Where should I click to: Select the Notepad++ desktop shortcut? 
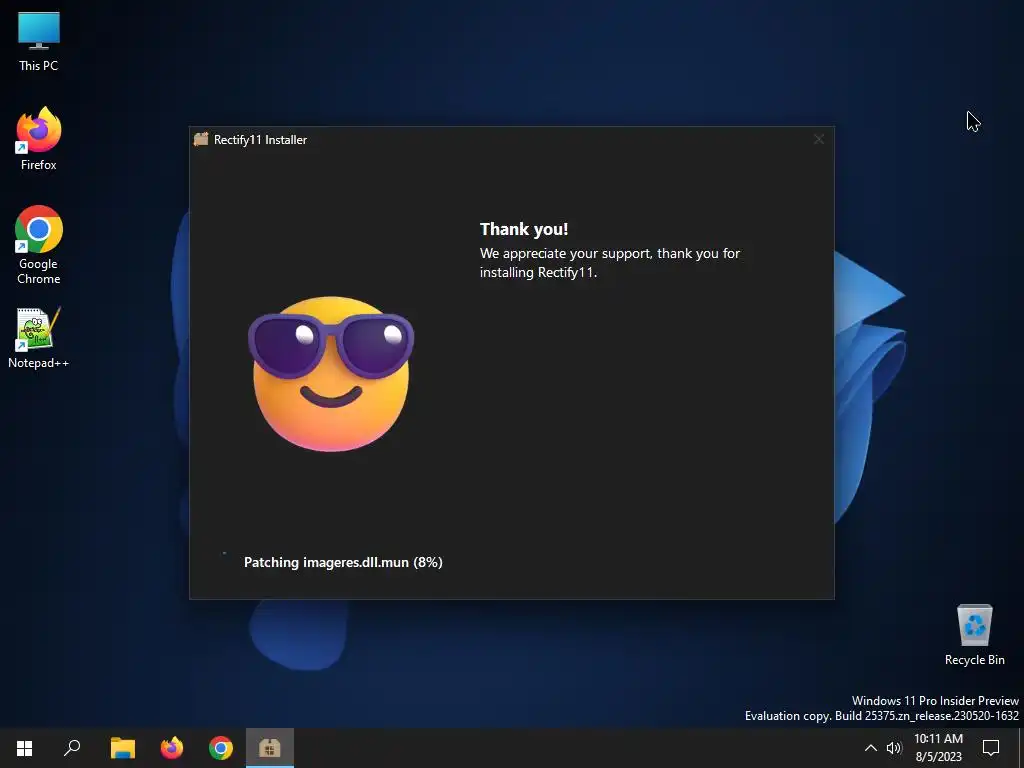point(39,338)
